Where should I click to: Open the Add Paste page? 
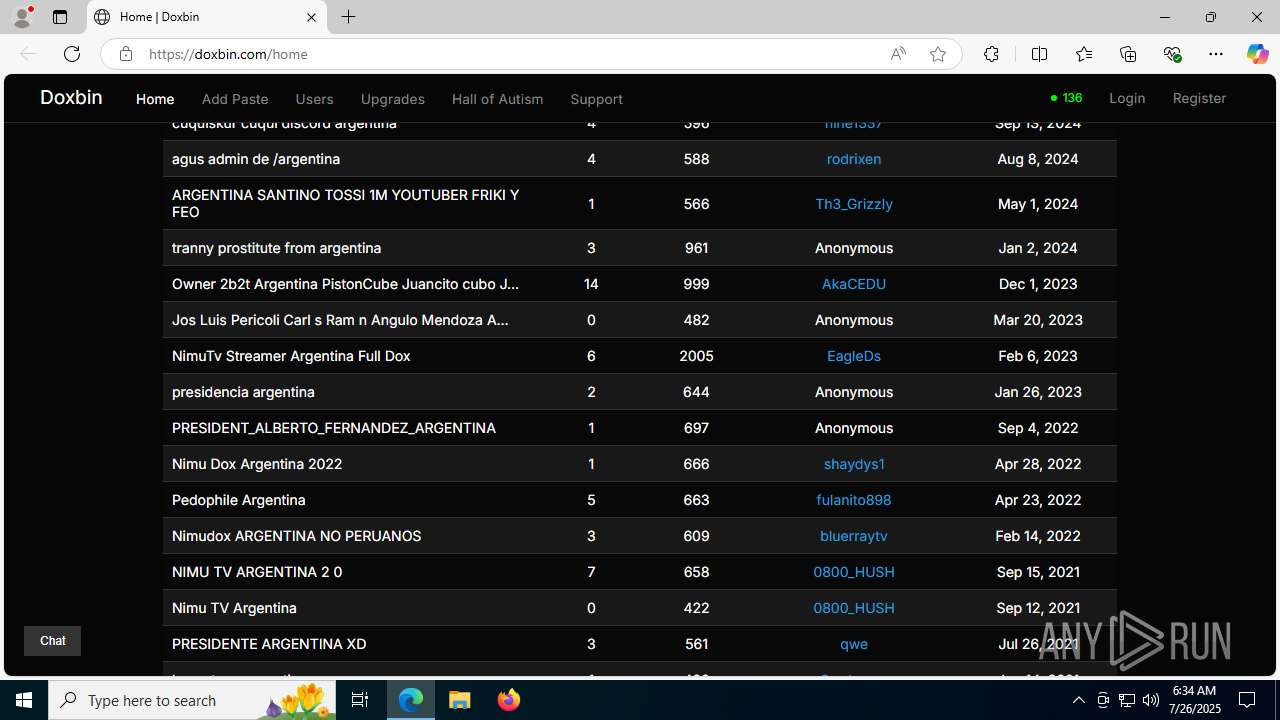click(x=235, y=99)
